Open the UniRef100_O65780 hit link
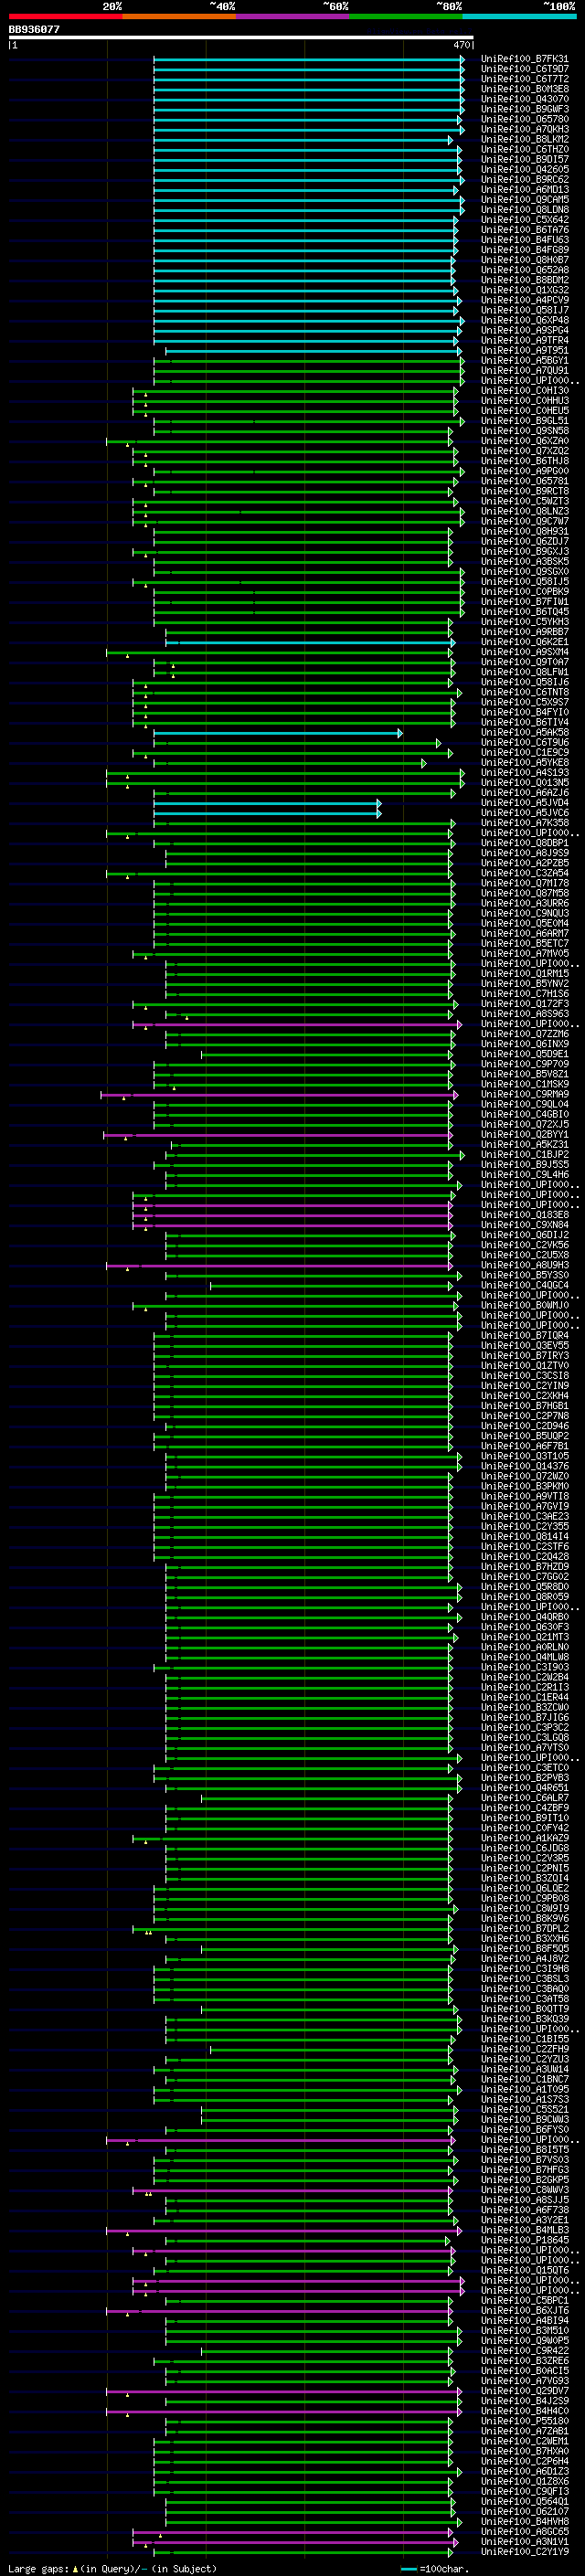Viewport: 585px width, 2576px height. (x=525, y=119)
